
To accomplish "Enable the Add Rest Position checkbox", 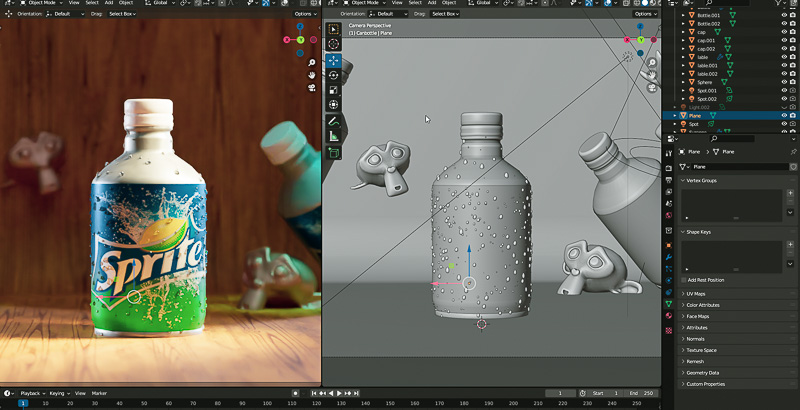I will tap(684, 280).
